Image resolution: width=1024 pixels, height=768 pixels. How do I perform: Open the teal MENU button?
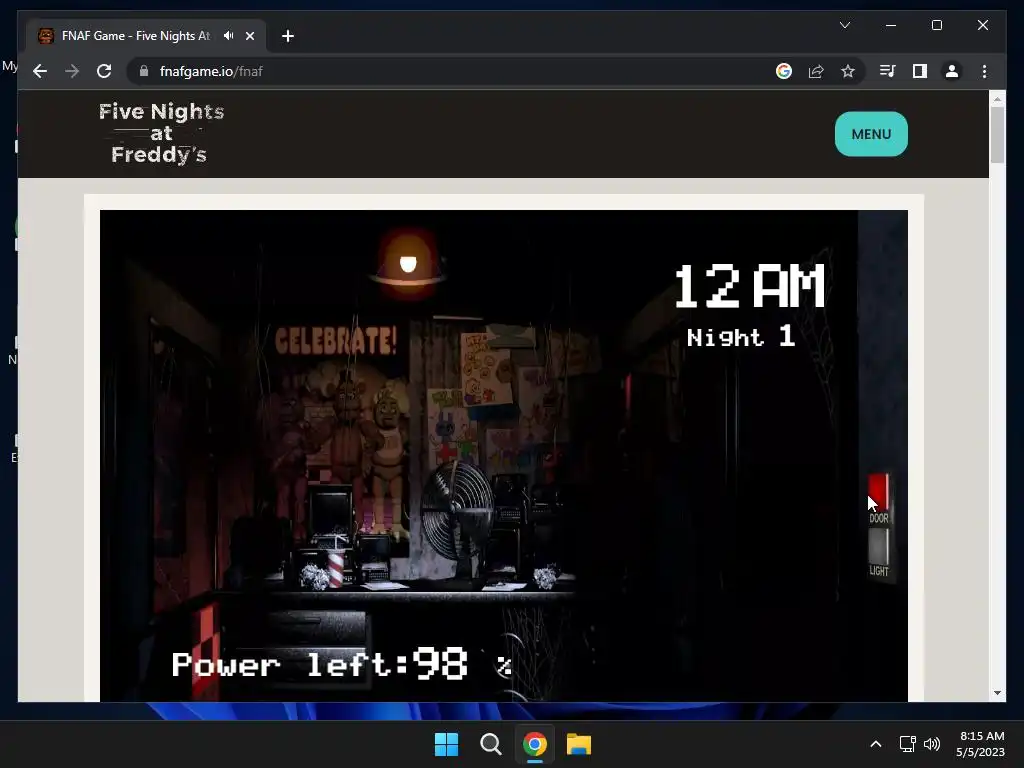[x=871, y=134]
